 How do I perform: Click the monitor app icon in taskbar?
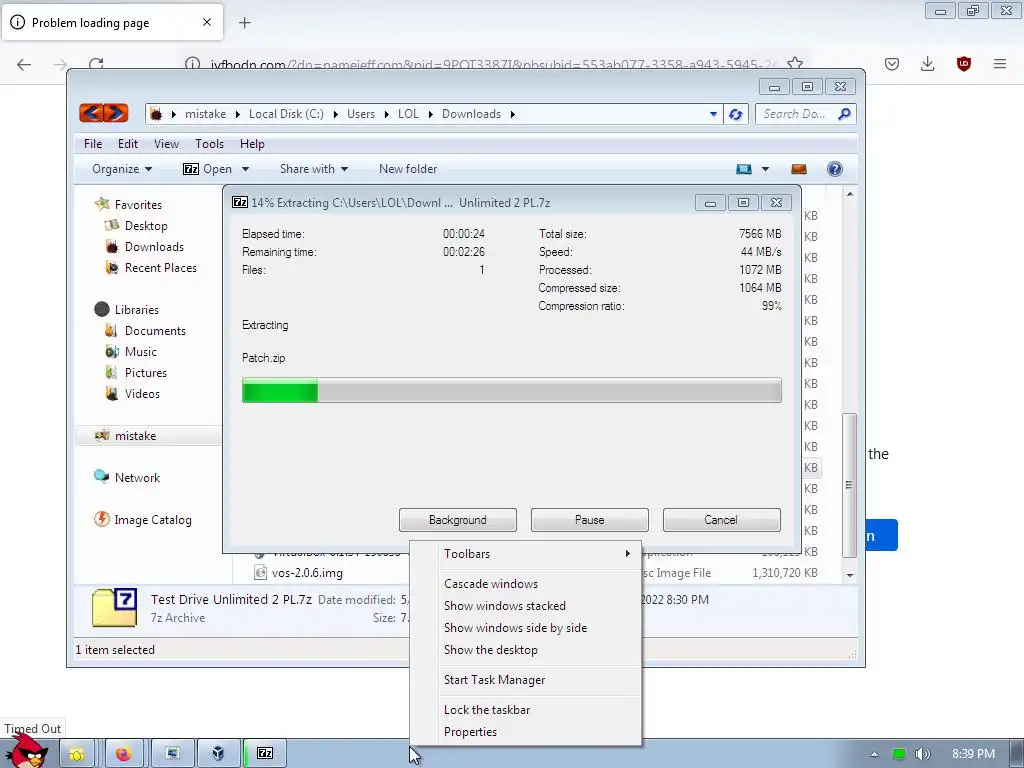[172, 754]
